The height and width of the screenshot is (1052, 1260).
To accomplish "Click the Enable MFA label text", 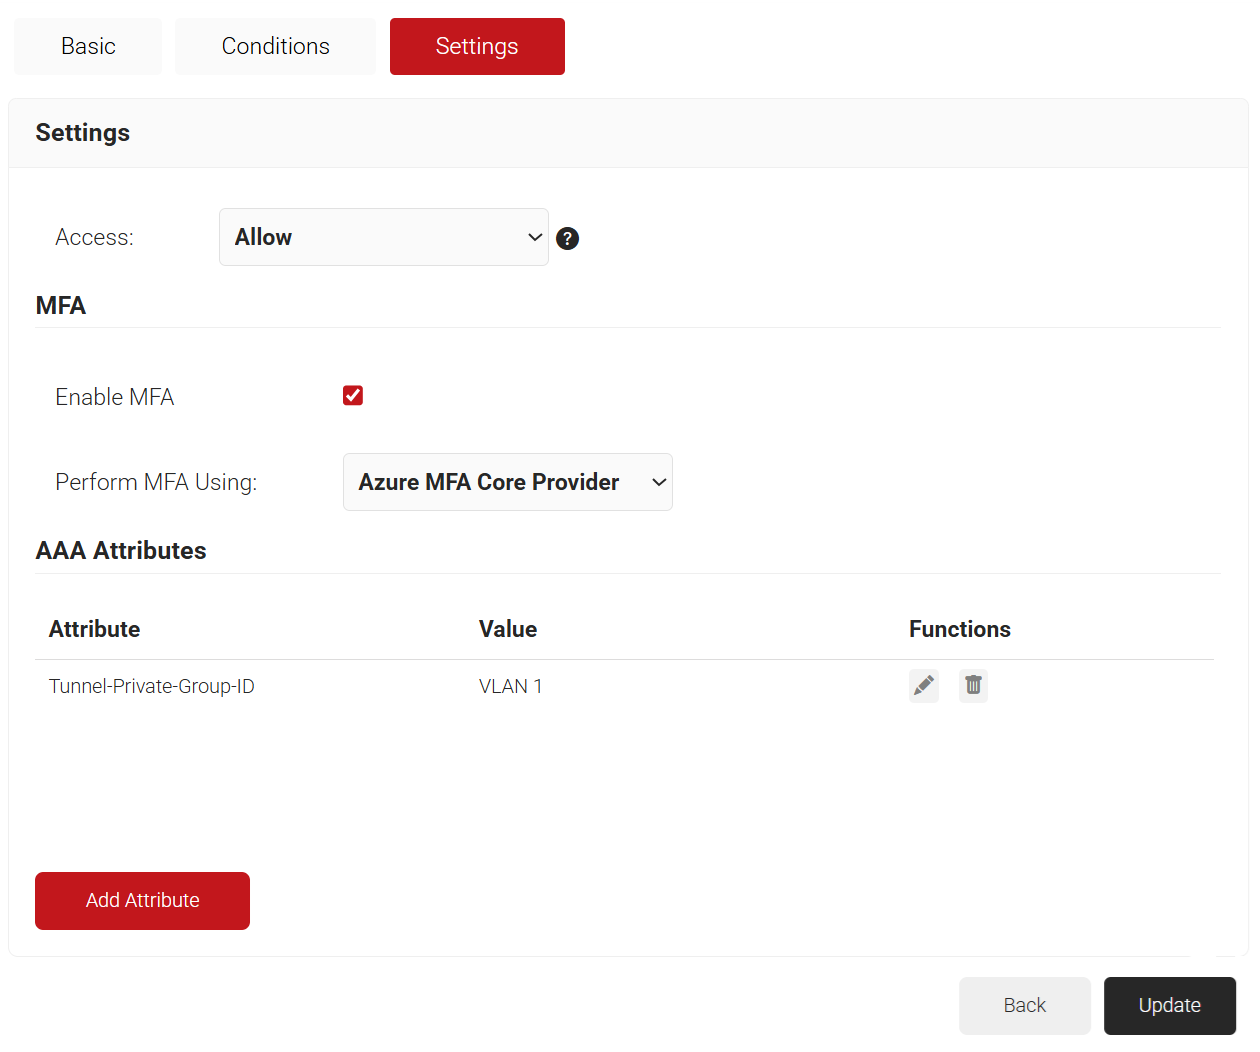I will tap(115, 397).
